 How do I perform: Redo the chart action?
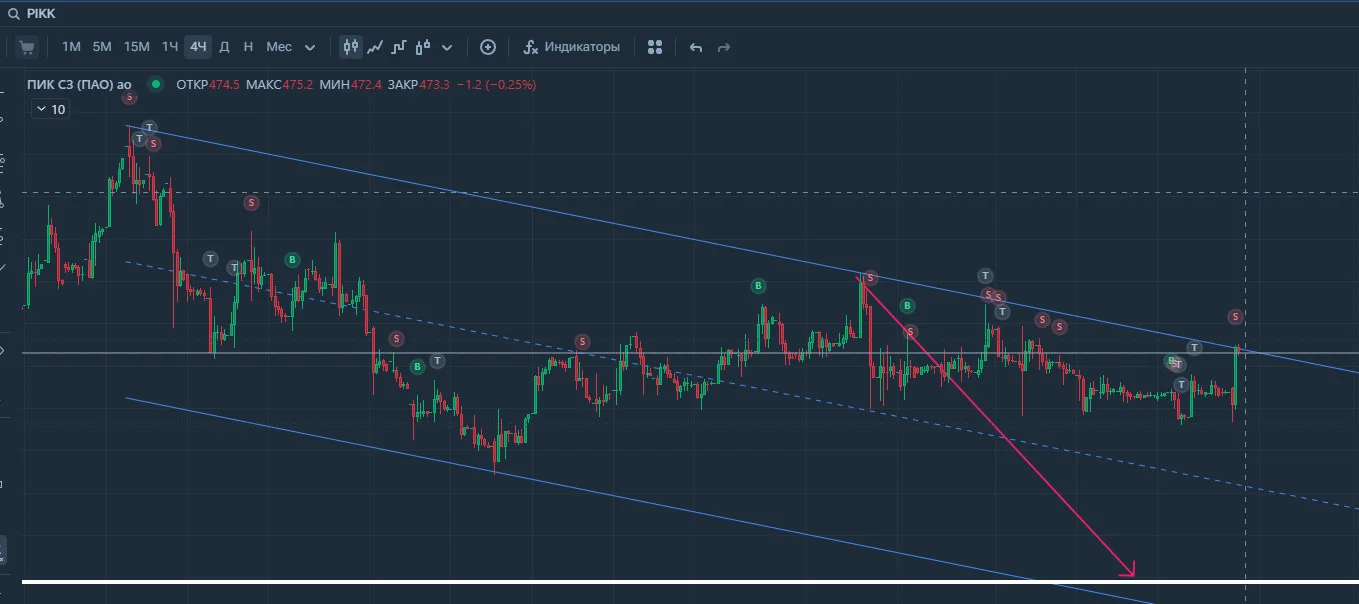(724, 47)
